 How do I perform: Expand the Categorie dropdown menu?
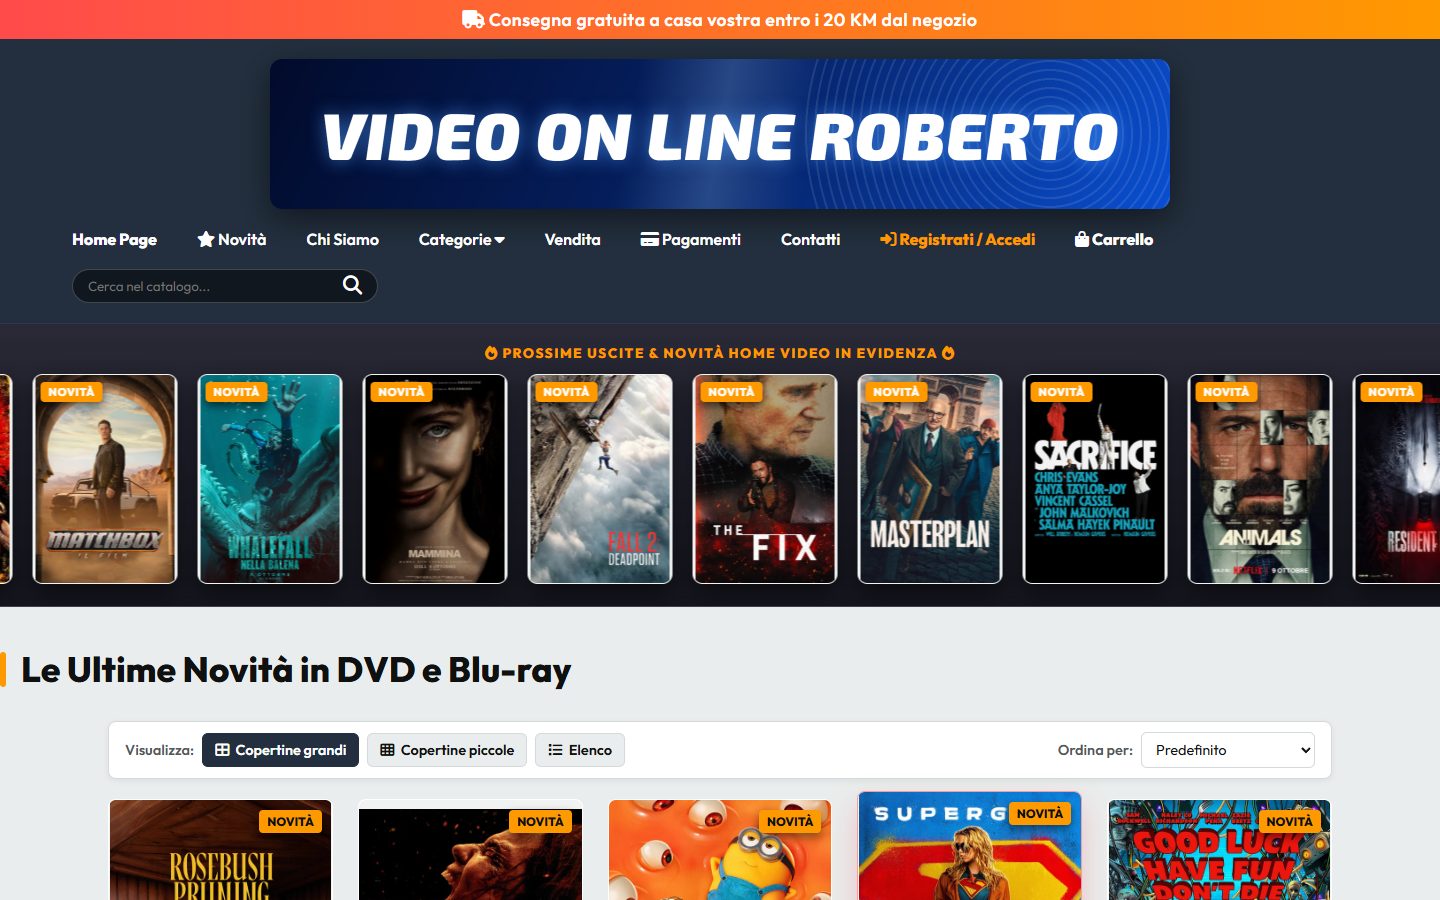coord(462,240)
